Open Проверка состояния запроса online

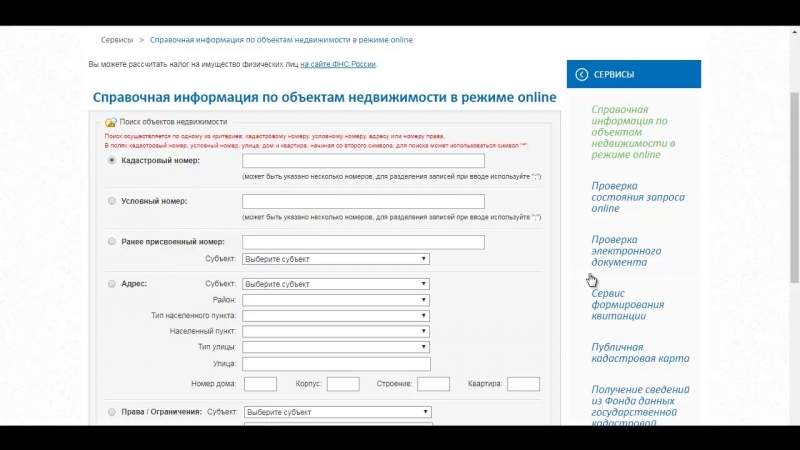click(x=638, y=197)
